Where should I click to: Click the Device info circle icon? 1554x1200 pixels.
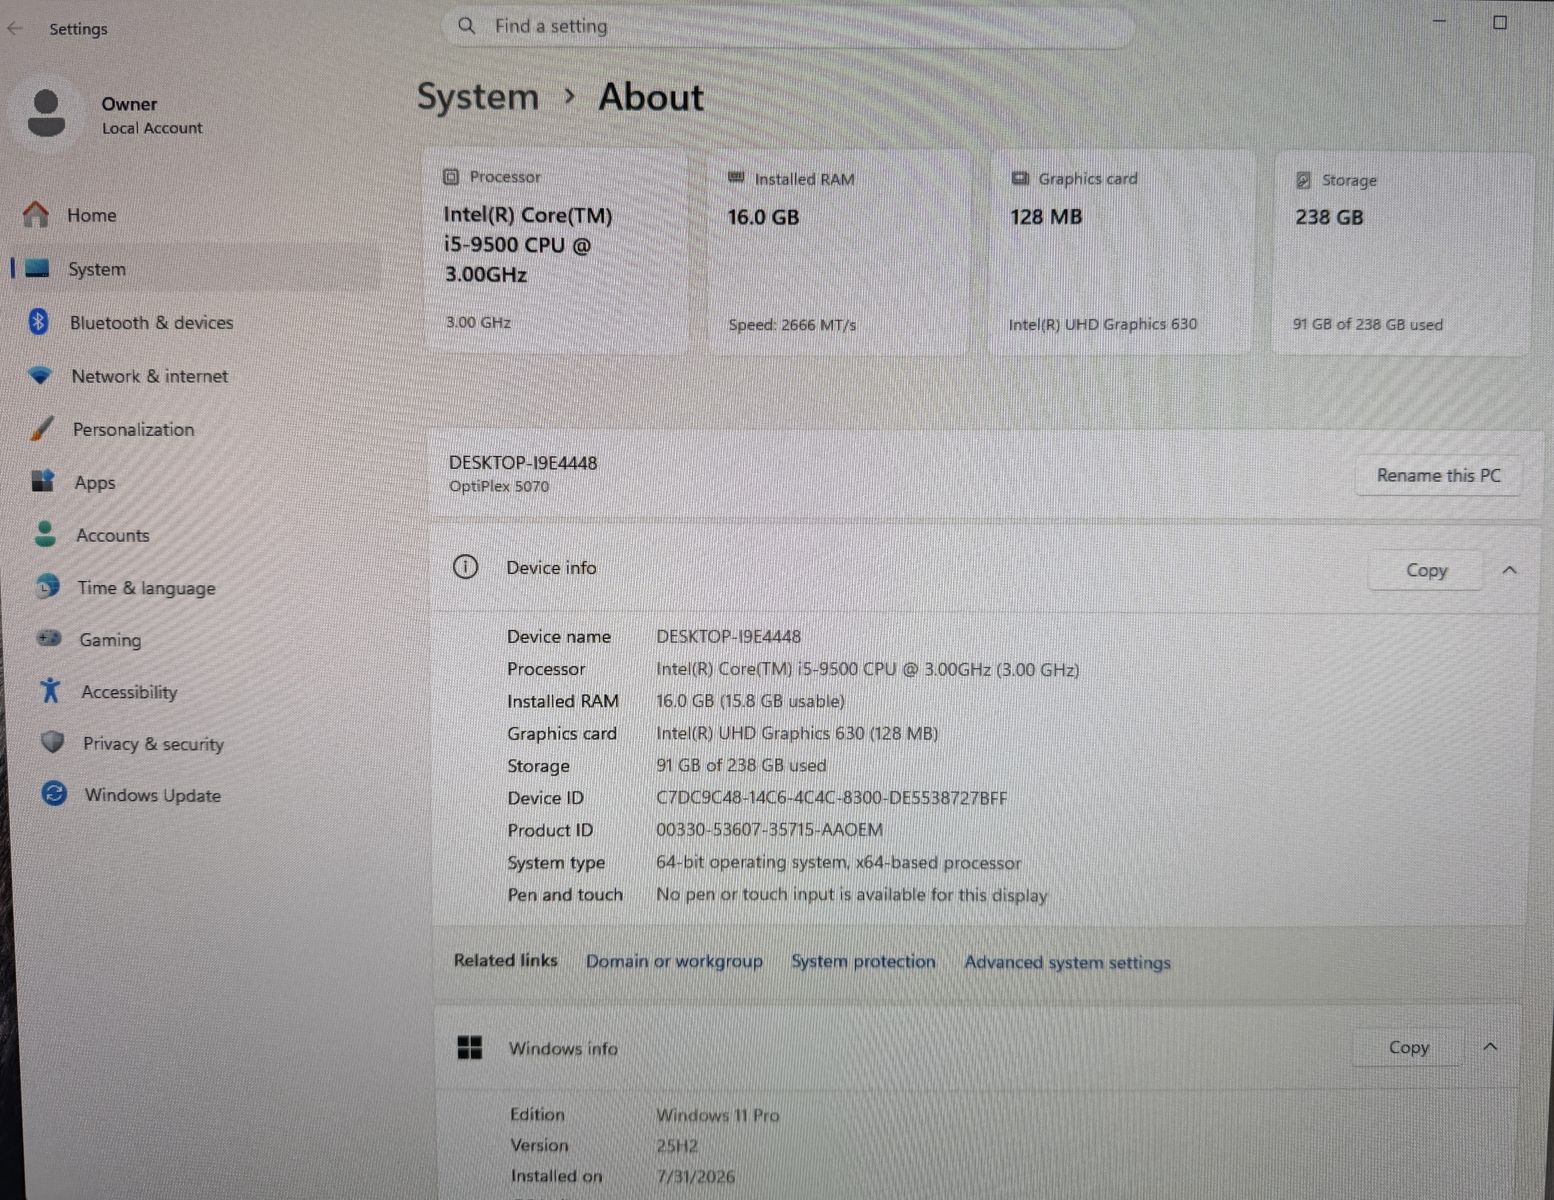[x=465, y=567]
